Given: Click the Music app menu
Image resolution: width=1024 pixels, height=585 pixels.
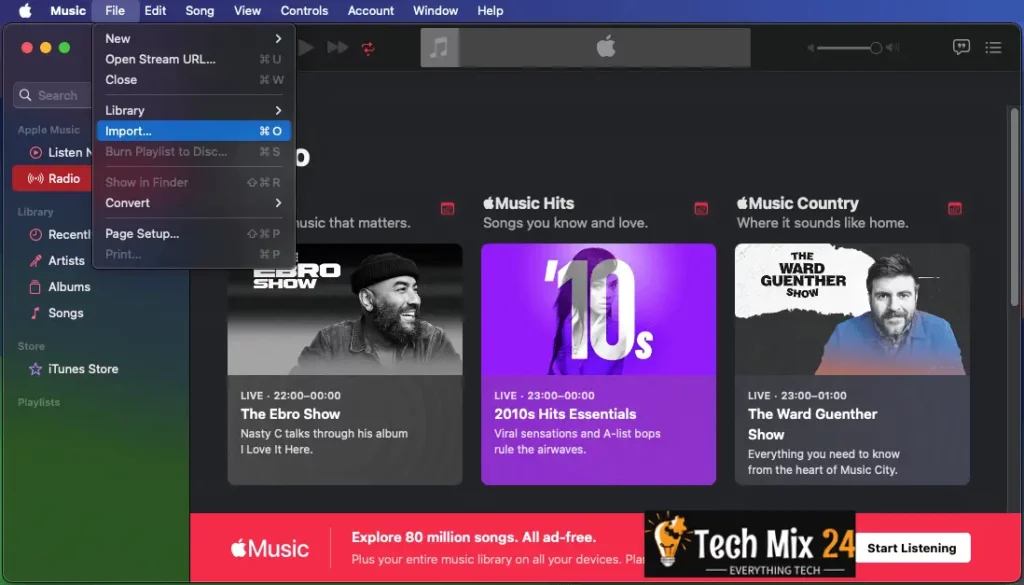Looking at the screenshot, I should 68,10.
